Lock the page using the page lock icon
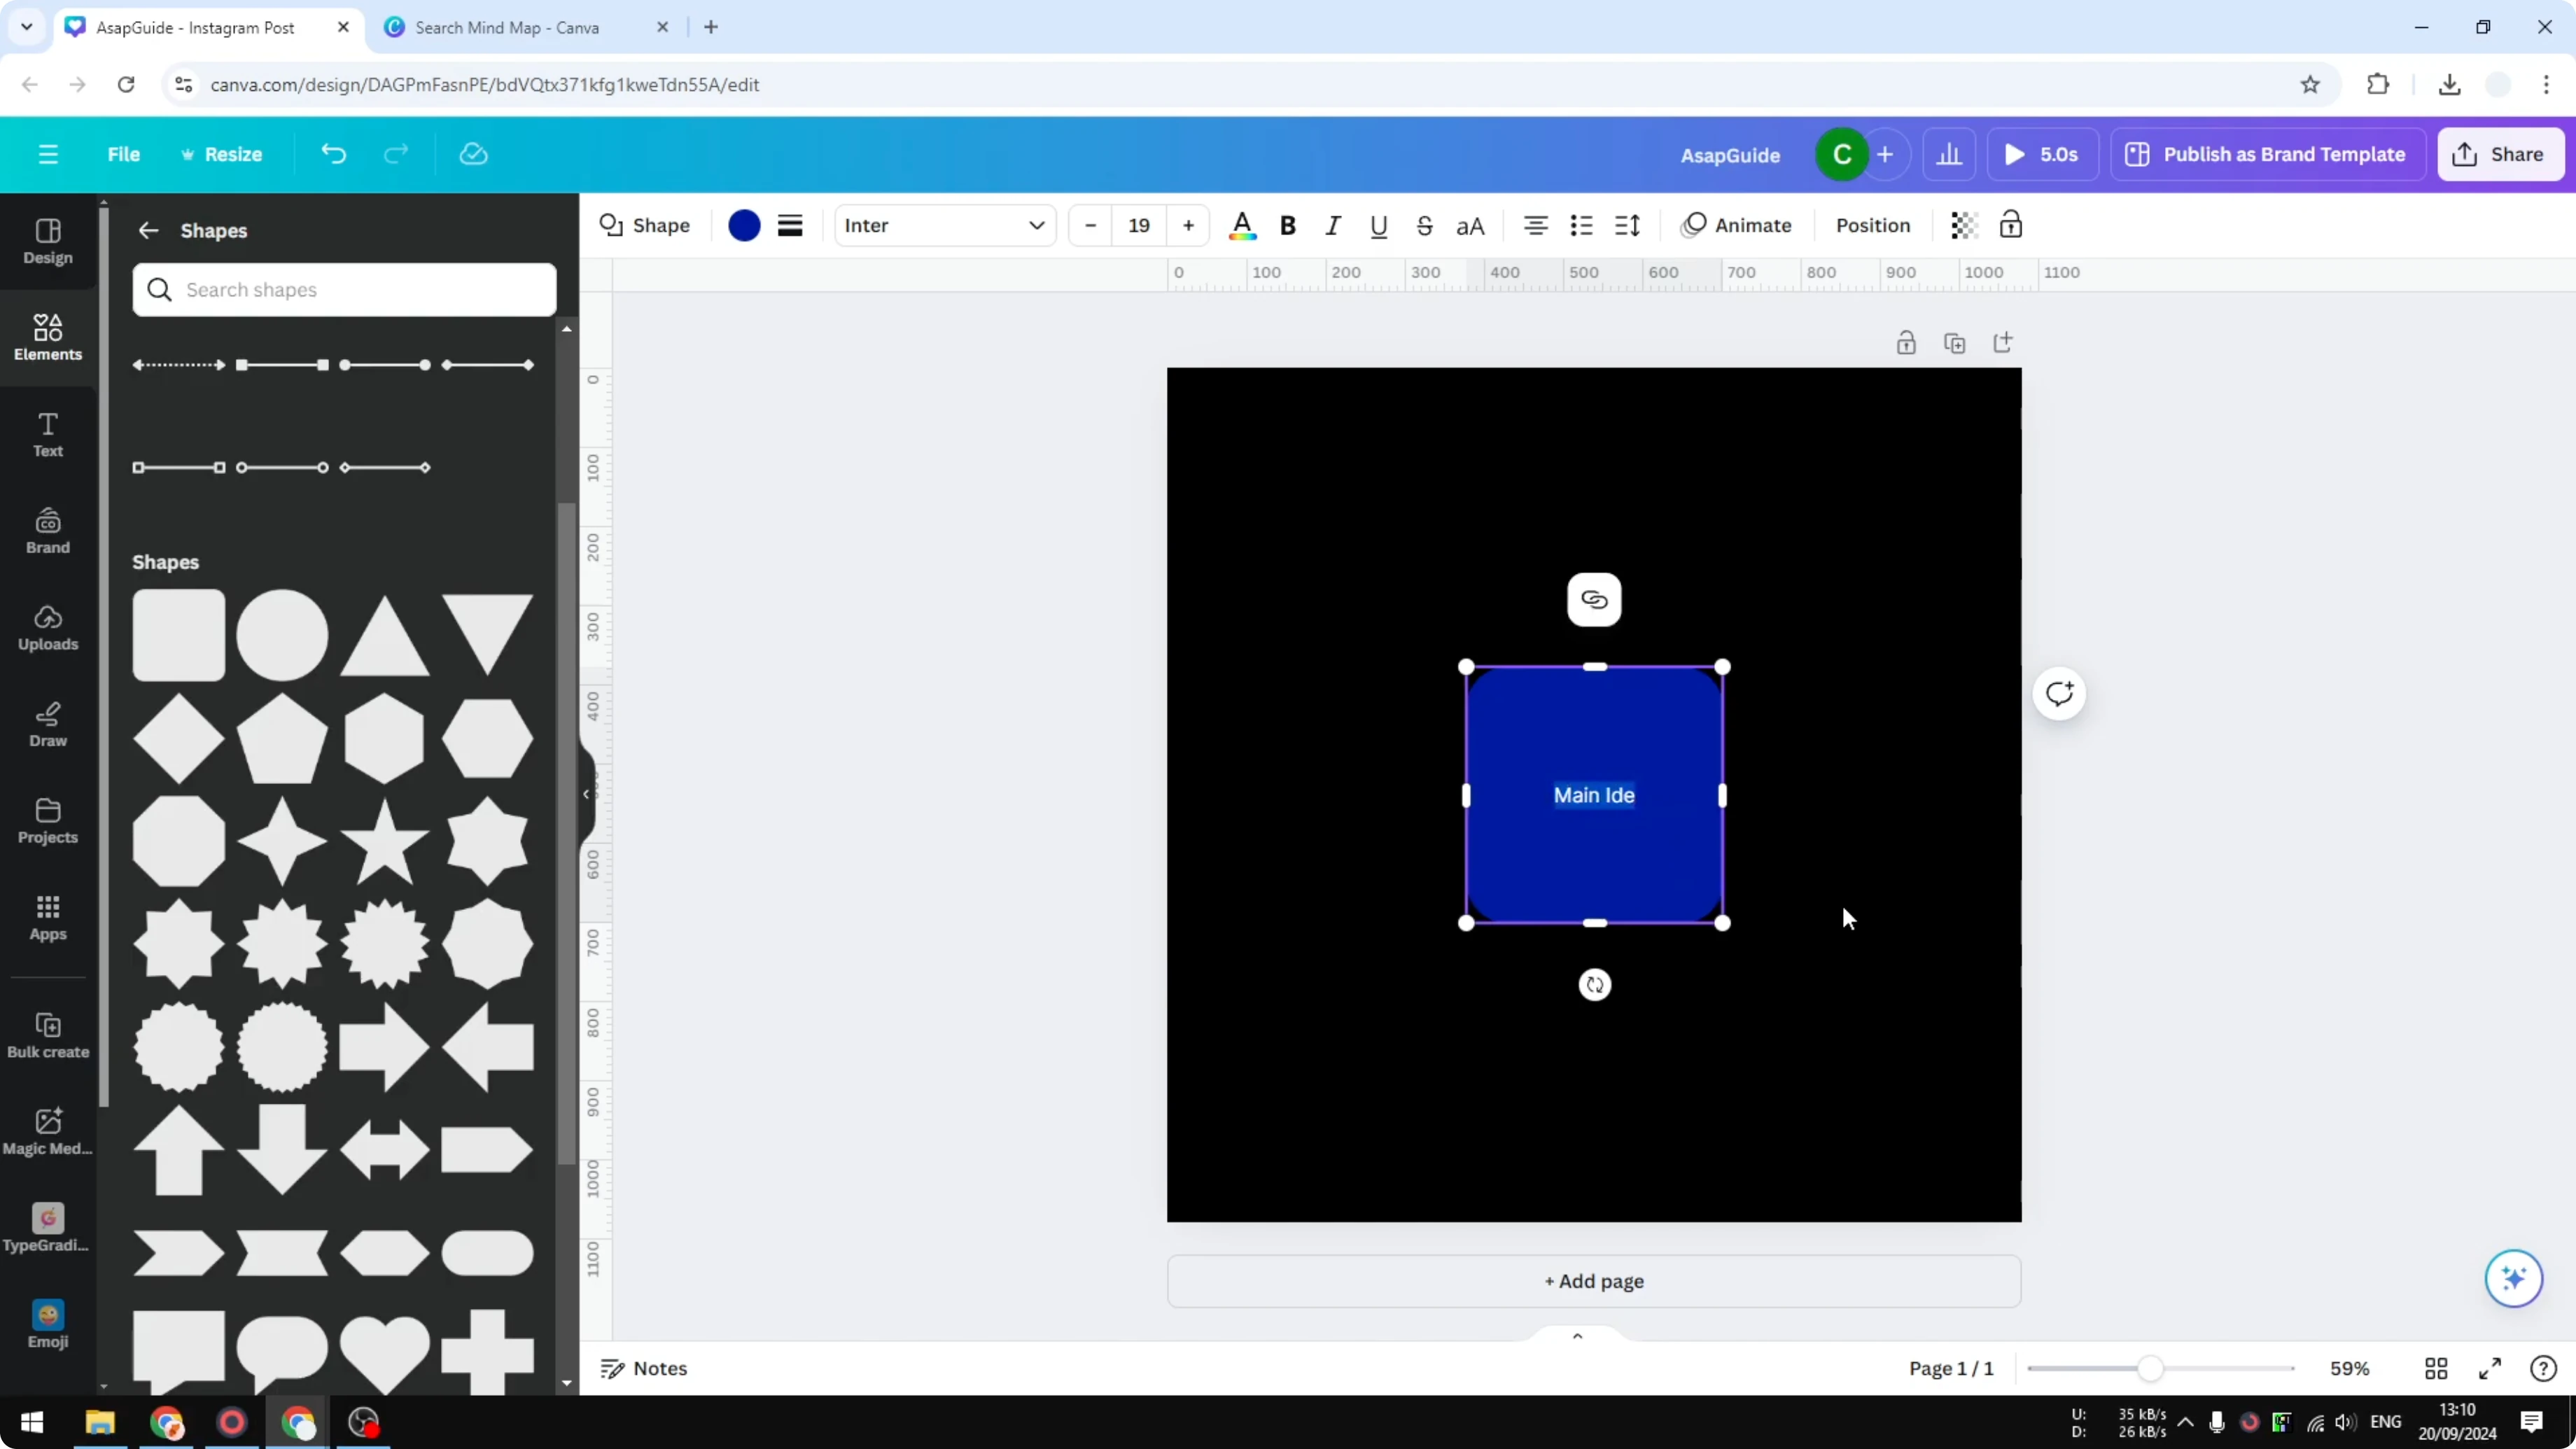 tap(1906, 343)
